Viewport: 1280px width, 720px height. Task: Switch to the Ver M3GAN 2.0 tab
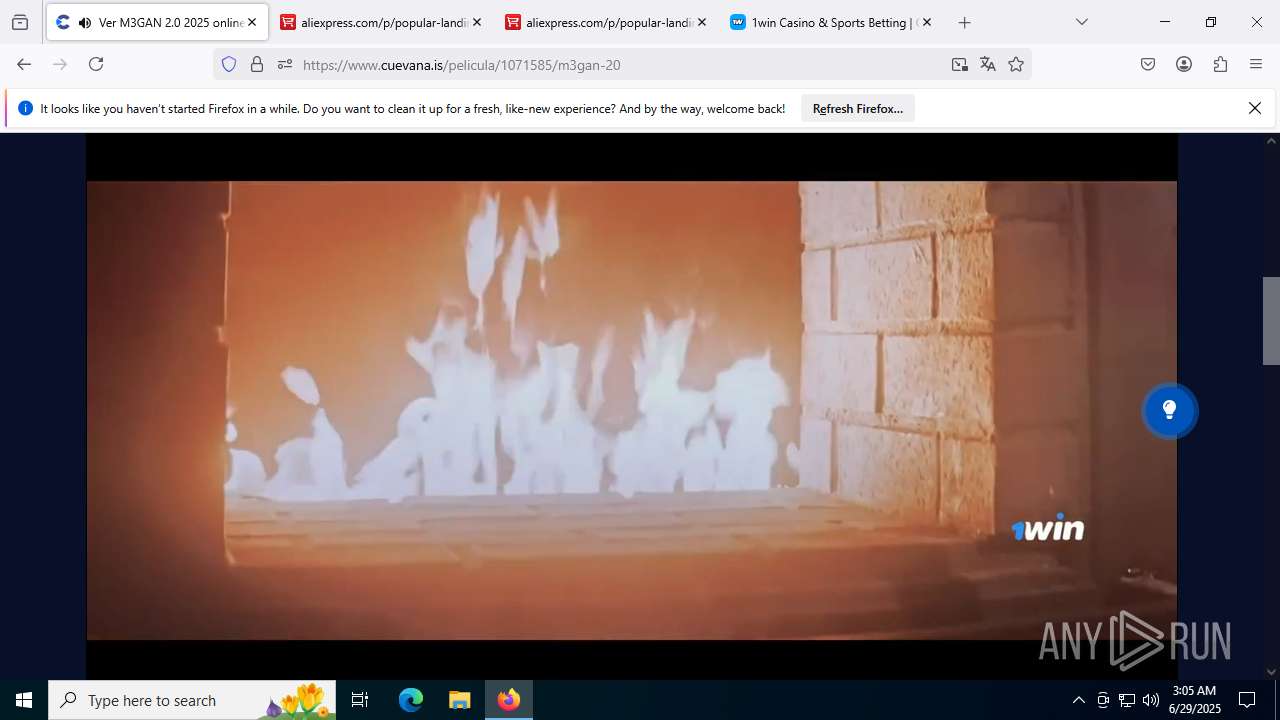157,22
